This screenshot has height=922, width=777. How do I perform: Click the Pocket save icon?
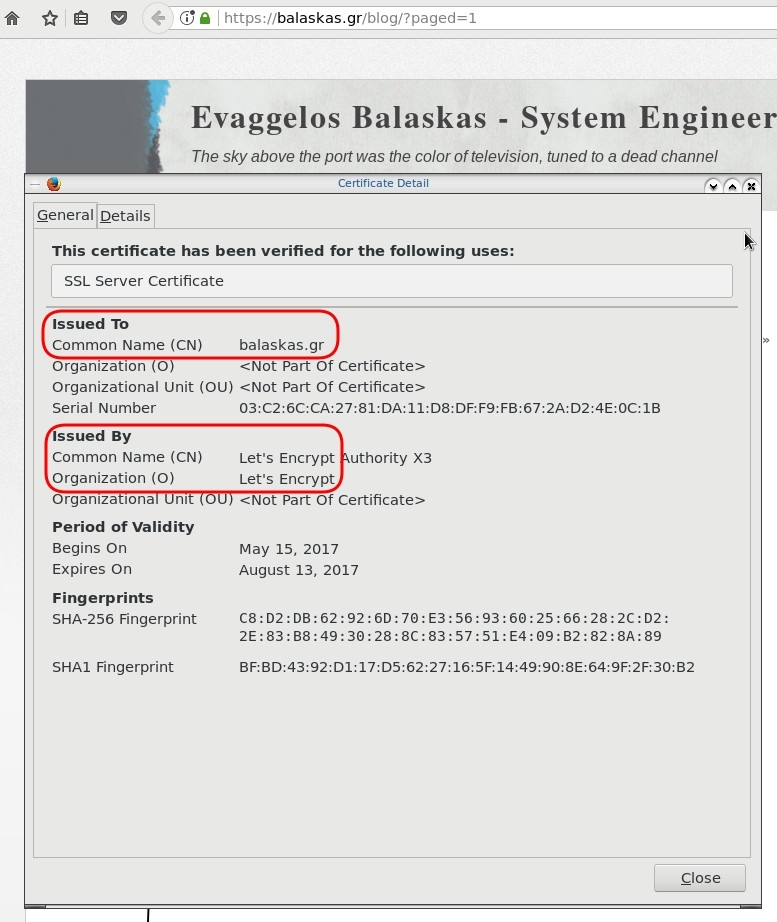(x=118, y=18)
